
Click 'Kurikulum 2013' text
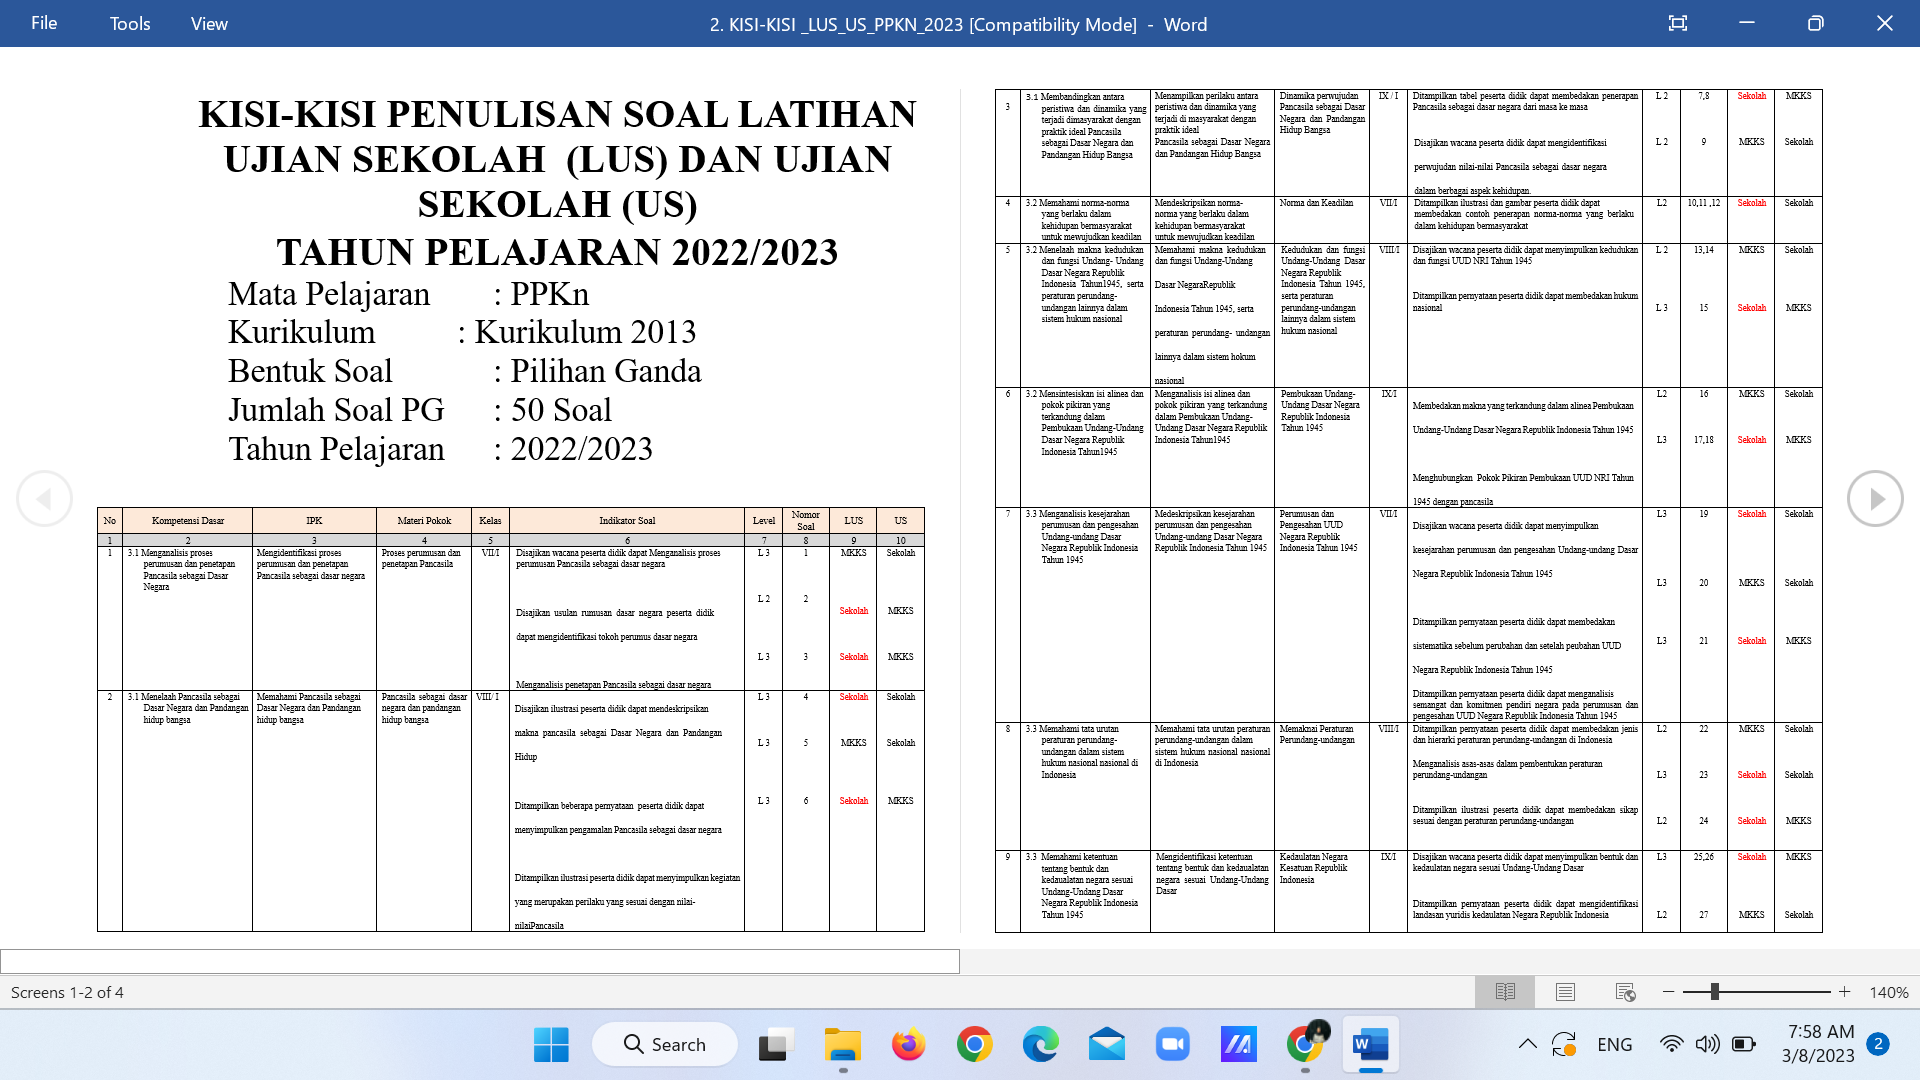coord(585,332)
